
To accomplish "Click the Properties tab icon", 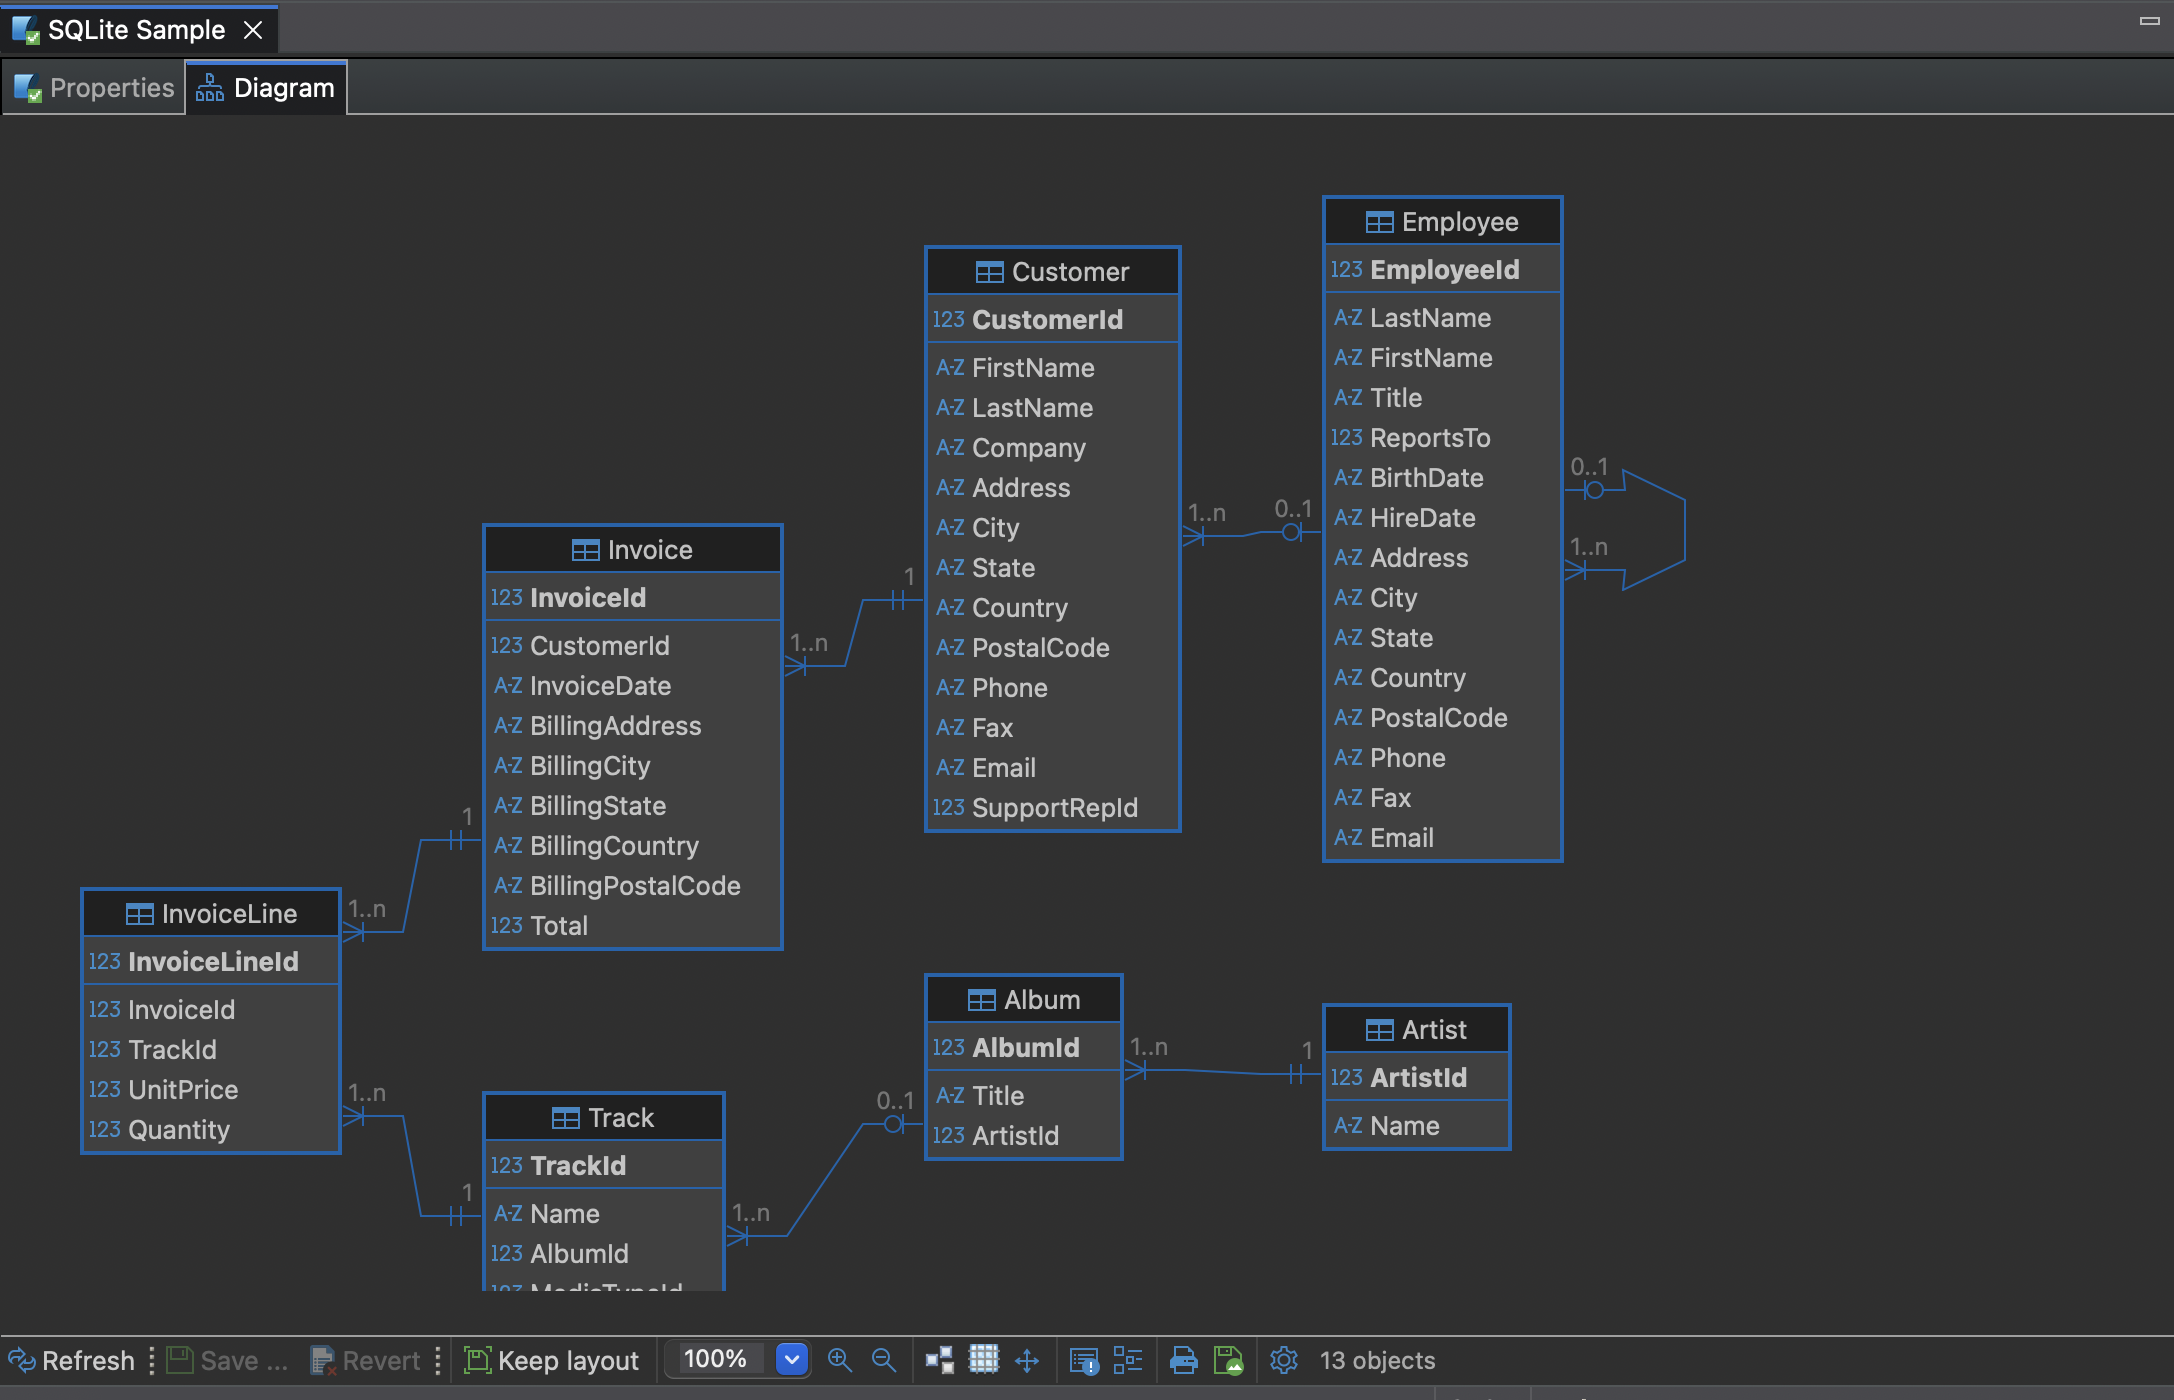I will [28, 88].
